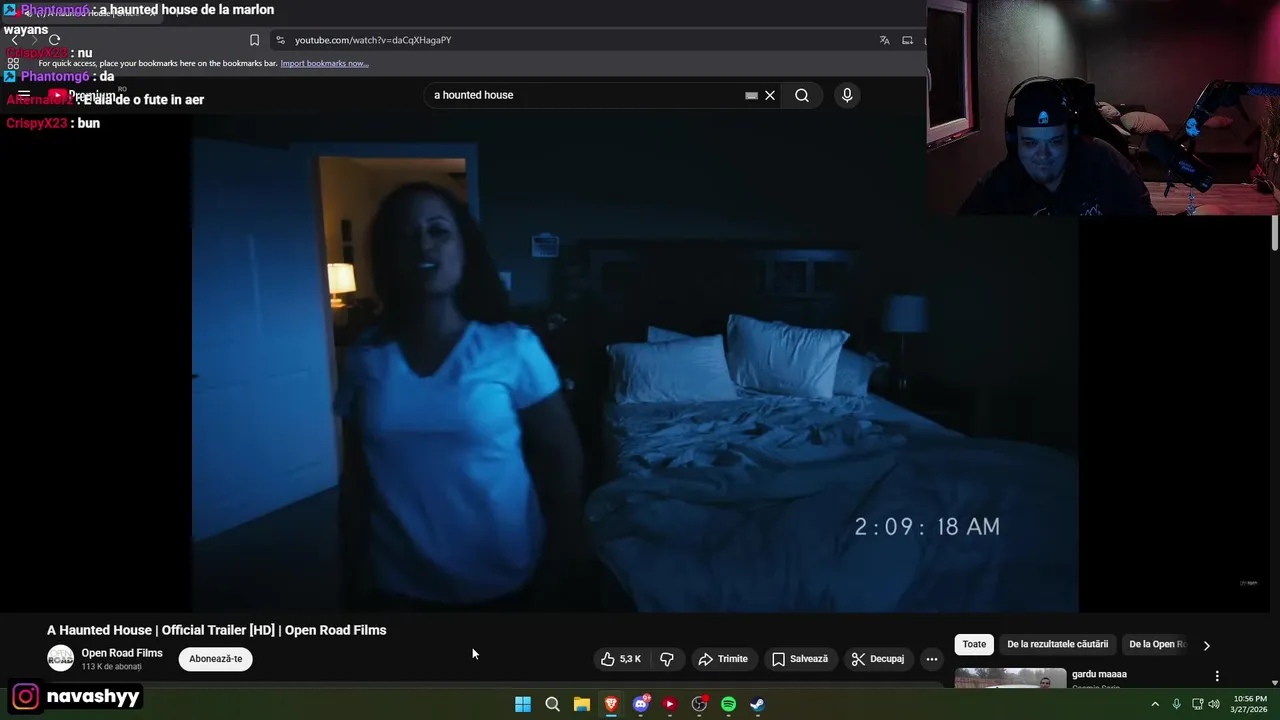Dislike the video

(x=667, y=659)
